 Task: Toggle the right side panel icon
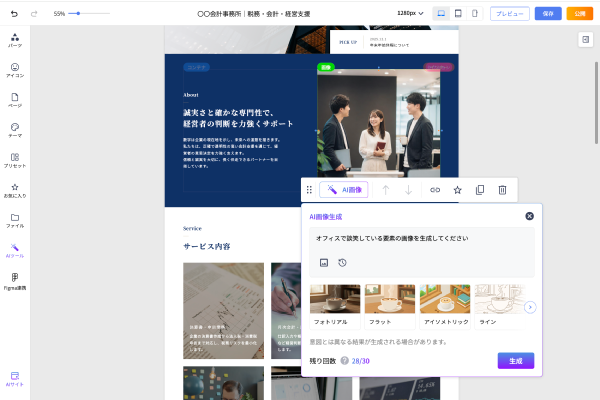click(585, 39)
